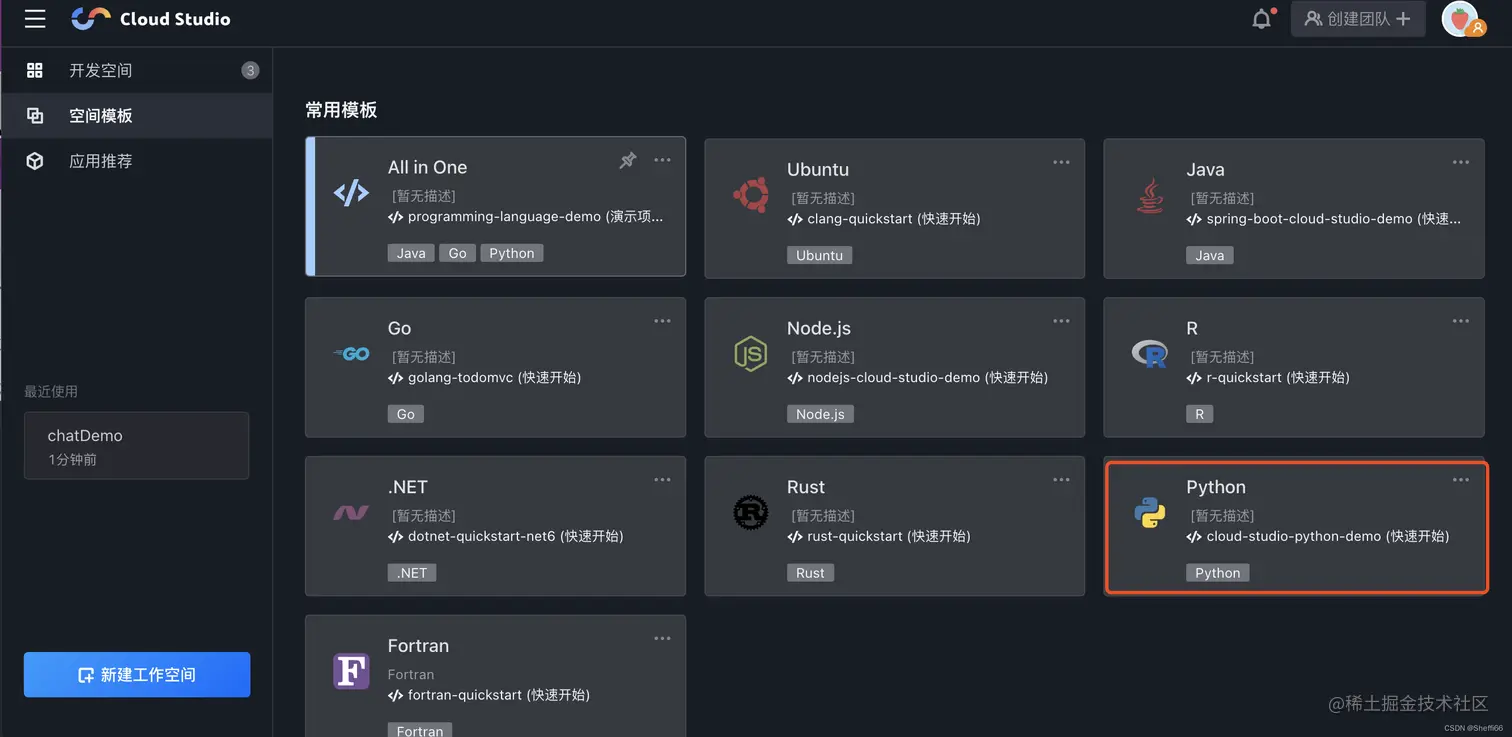
Task: Open the recent chatDemo workspace
Action: coord(136,446)
